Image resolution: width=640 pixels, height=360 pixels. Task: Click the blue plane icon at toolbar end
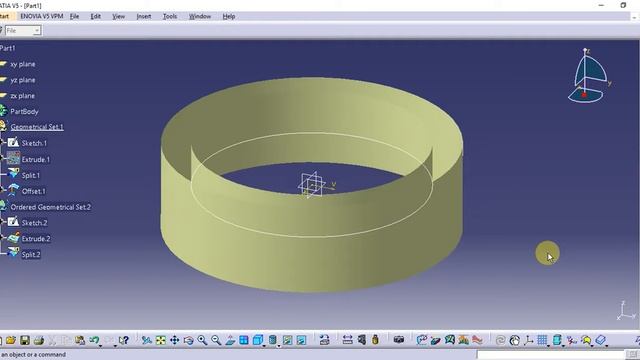600,340
